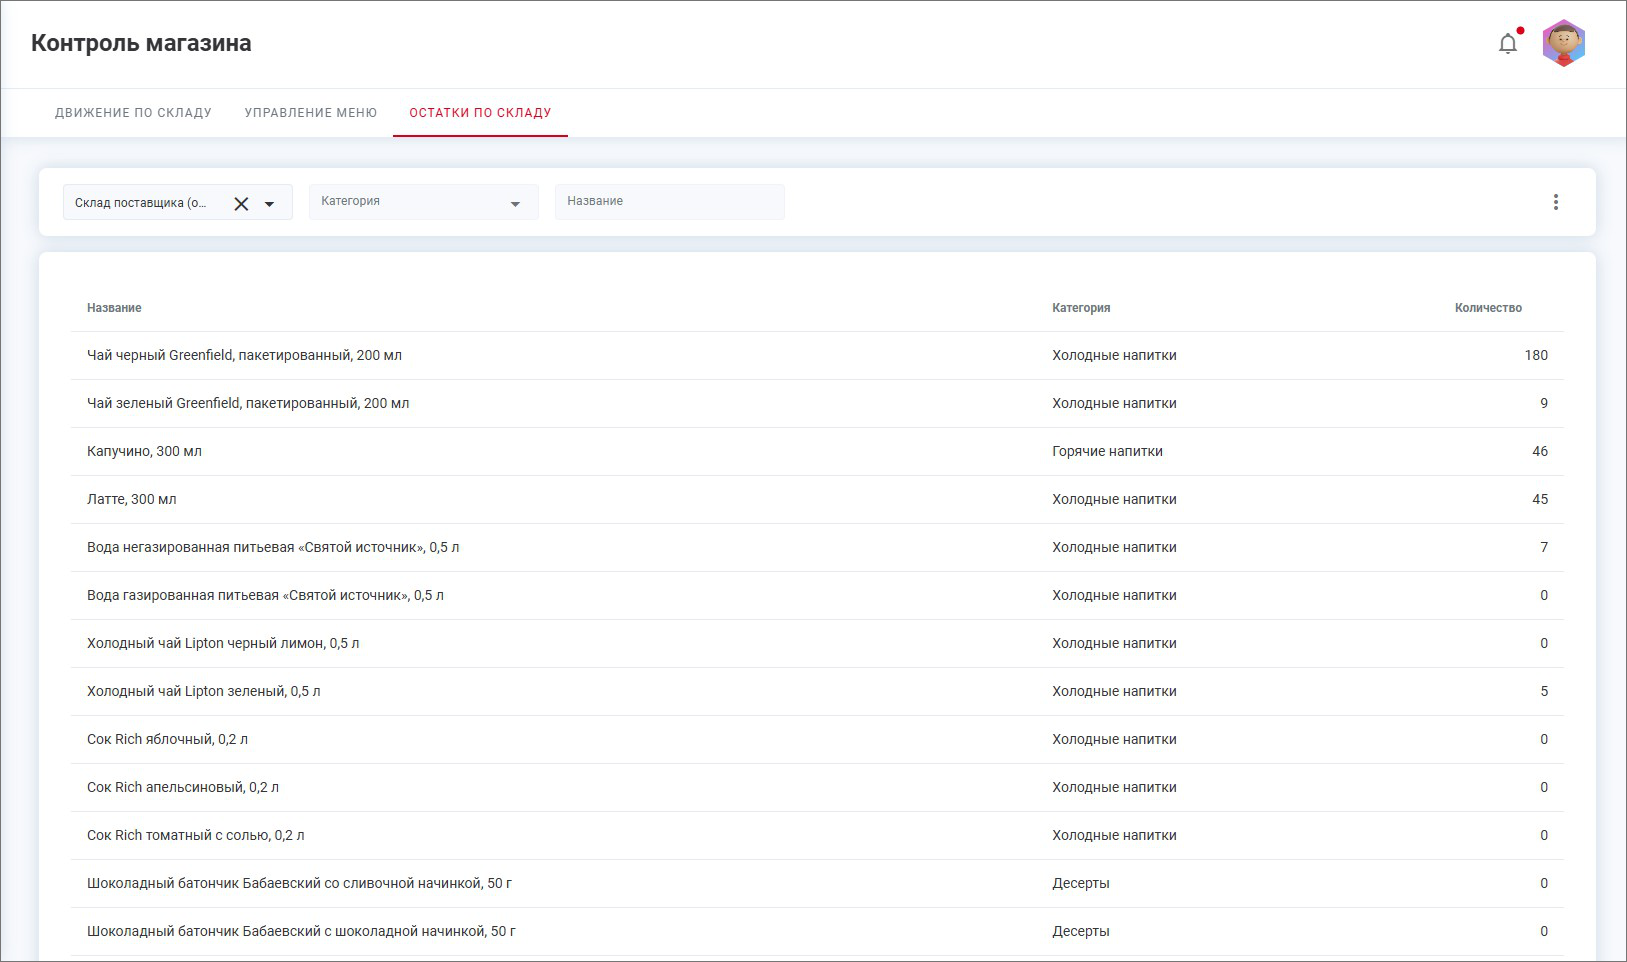Expand the warehouse dropdown arrow

tap(269, 204)
